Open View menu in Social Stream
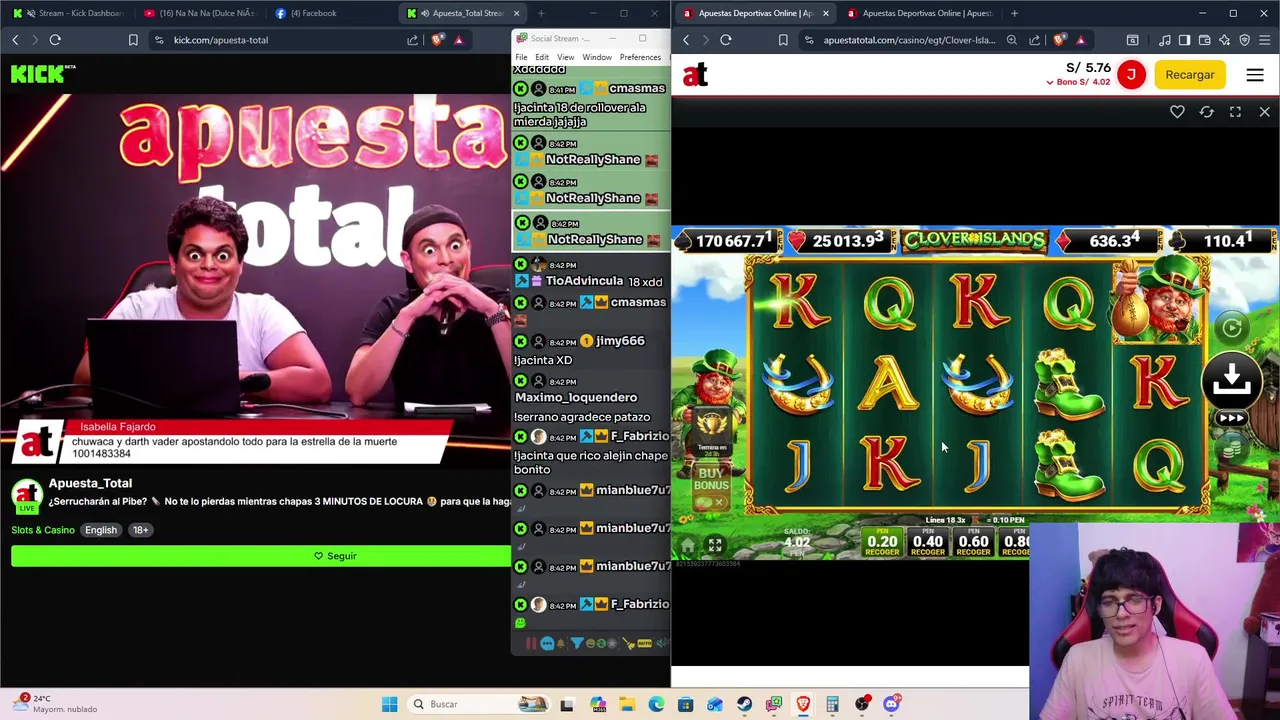Screen dimensions: 1280x720 point(565,57)
